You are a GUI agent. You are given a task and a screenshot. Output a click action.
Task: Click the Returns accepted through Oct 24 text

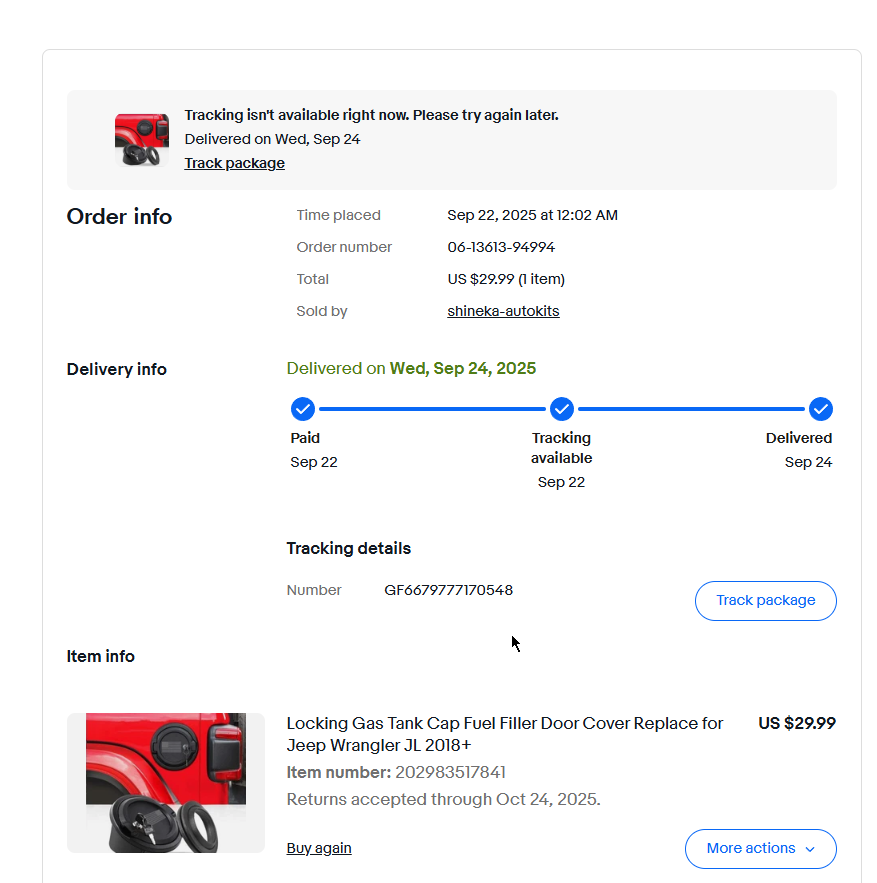[443, 799]
